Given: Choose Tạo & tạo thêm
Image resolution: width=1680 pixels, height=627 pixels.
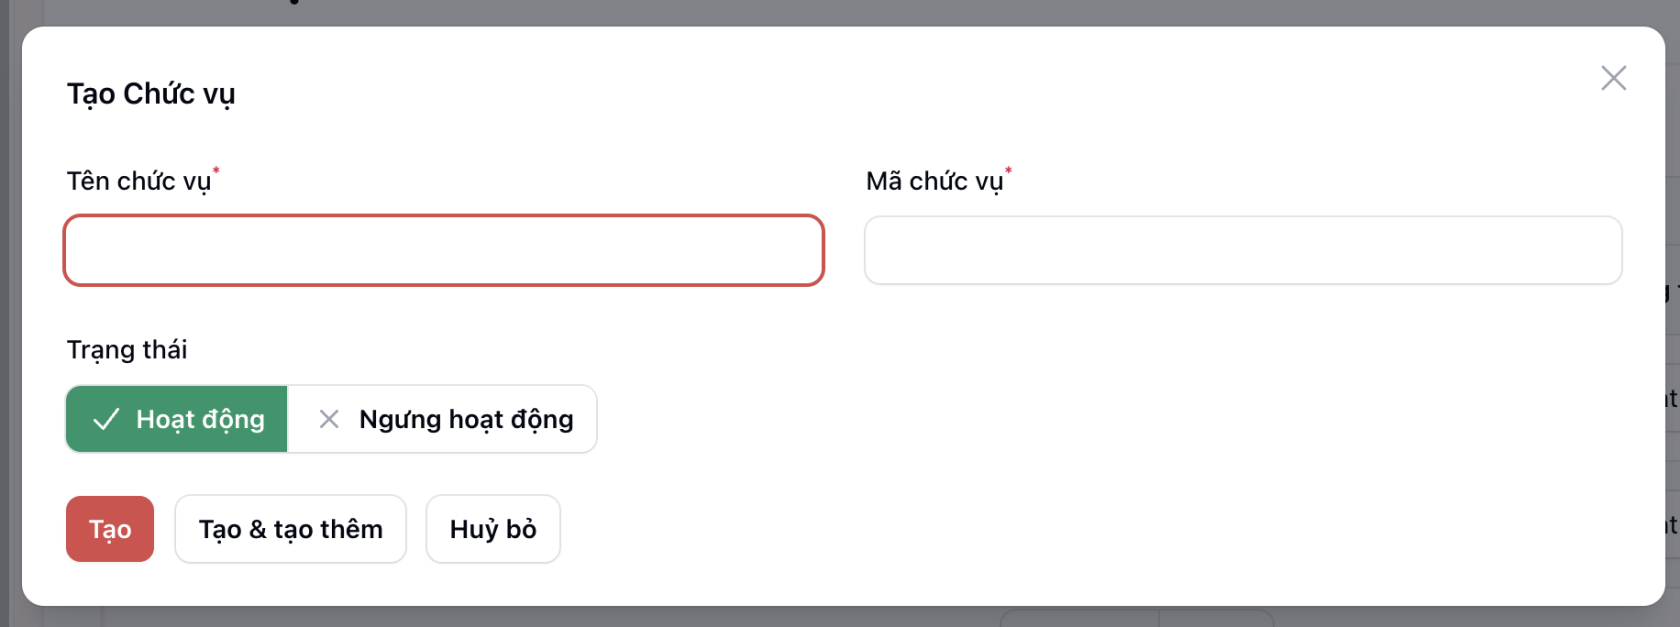Looking at the screenshot, I should (290, 529).
